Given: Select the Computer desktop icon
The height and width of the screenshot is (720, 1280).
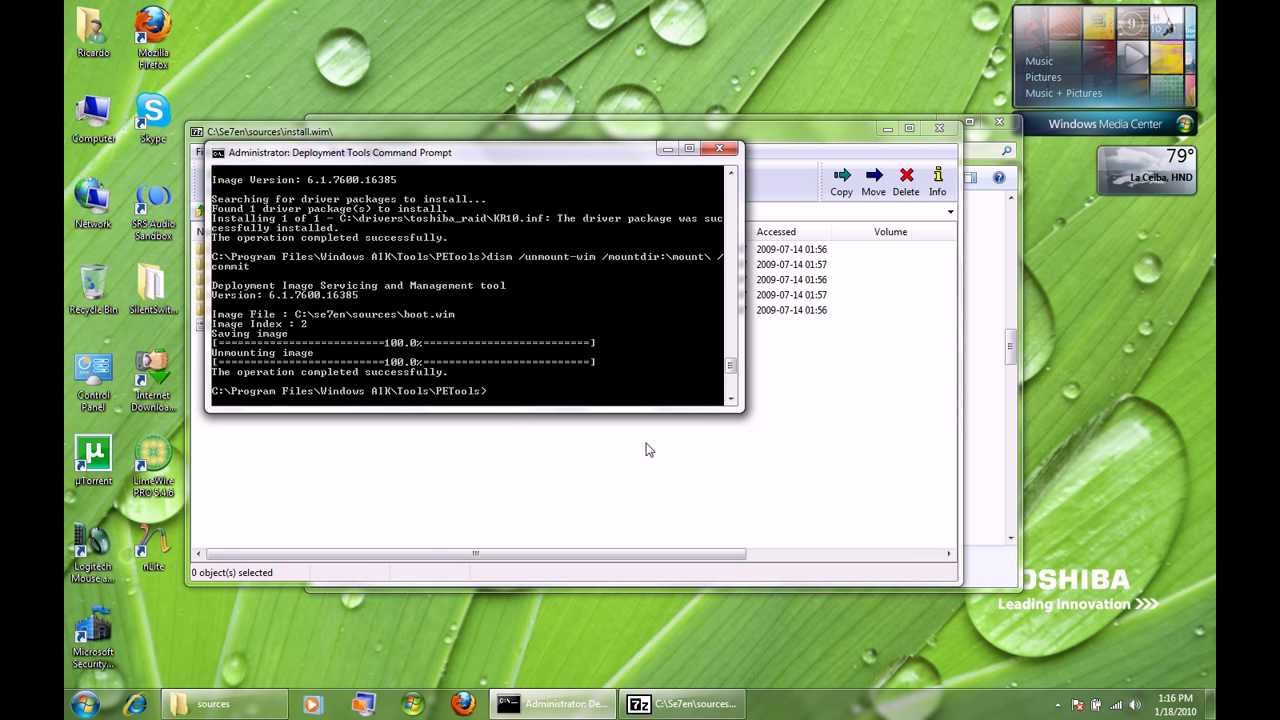Looking at the screenshot, I should pyautogui.click(x=93, y=118).
